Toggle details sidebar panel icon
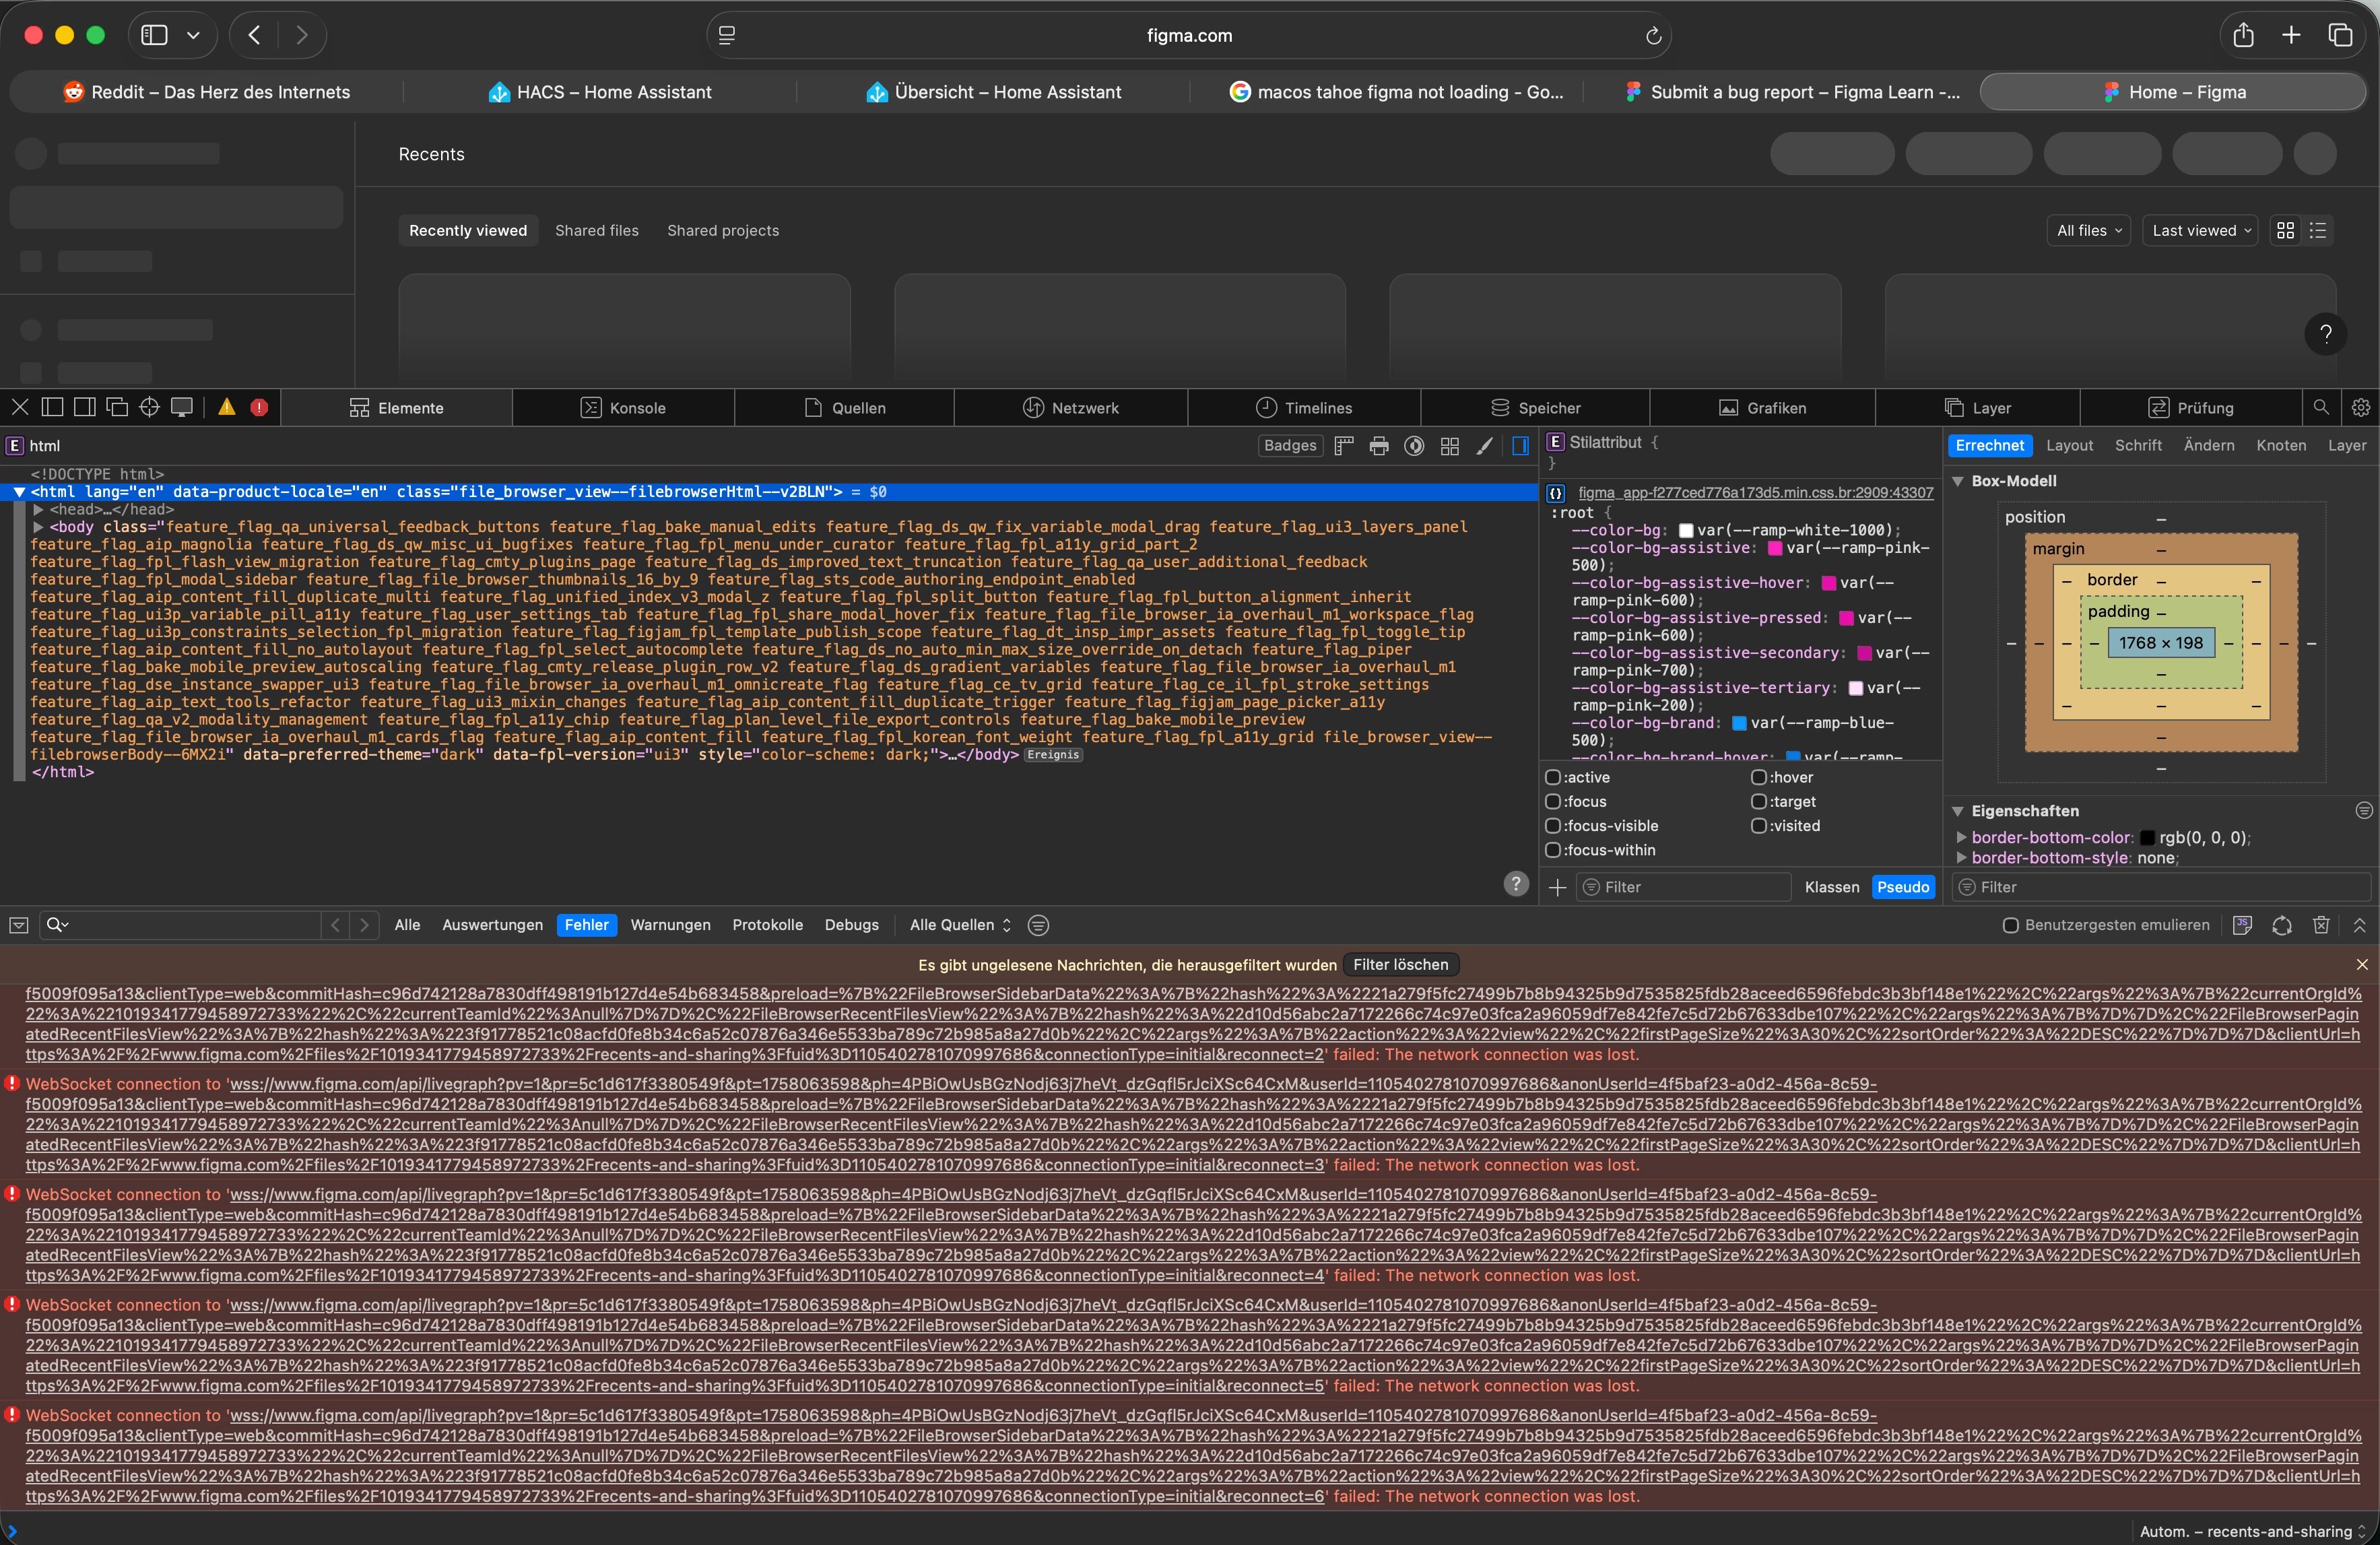 pyautogui.click(x=1520, y=446)
